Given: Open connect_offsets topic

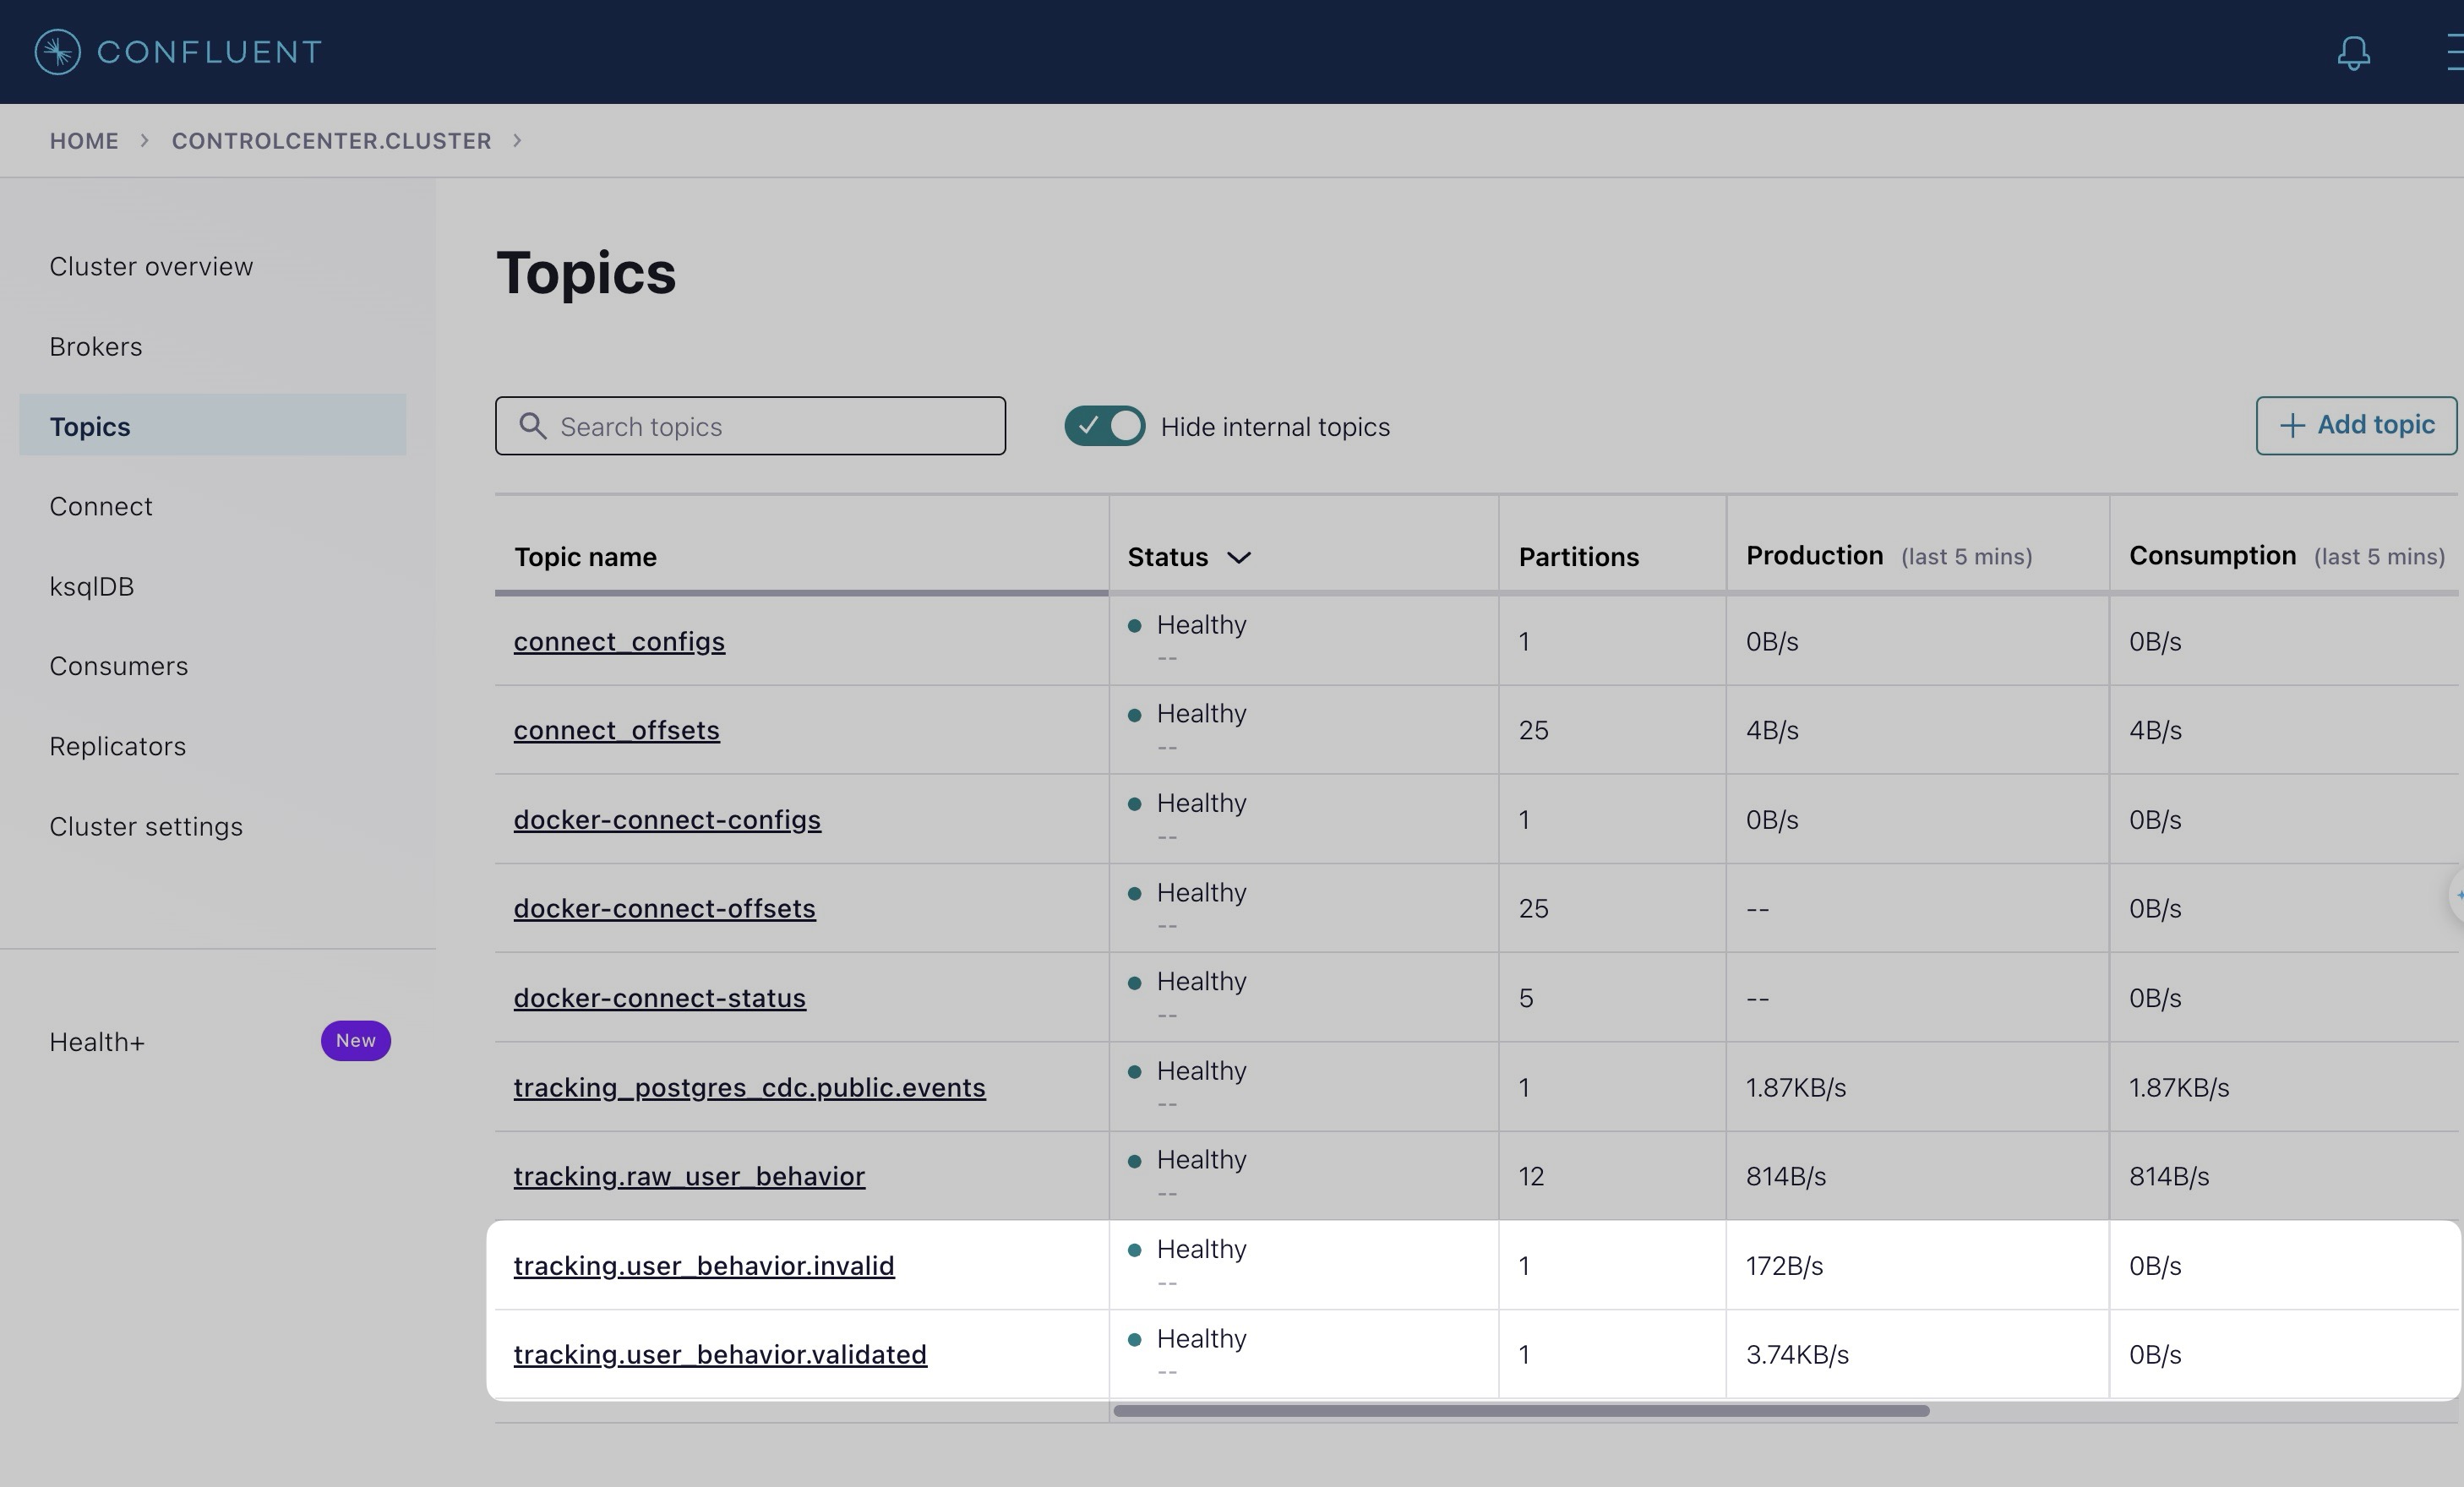Looking at the screenshot, I should pyautogui.click(x=616, y=731).
